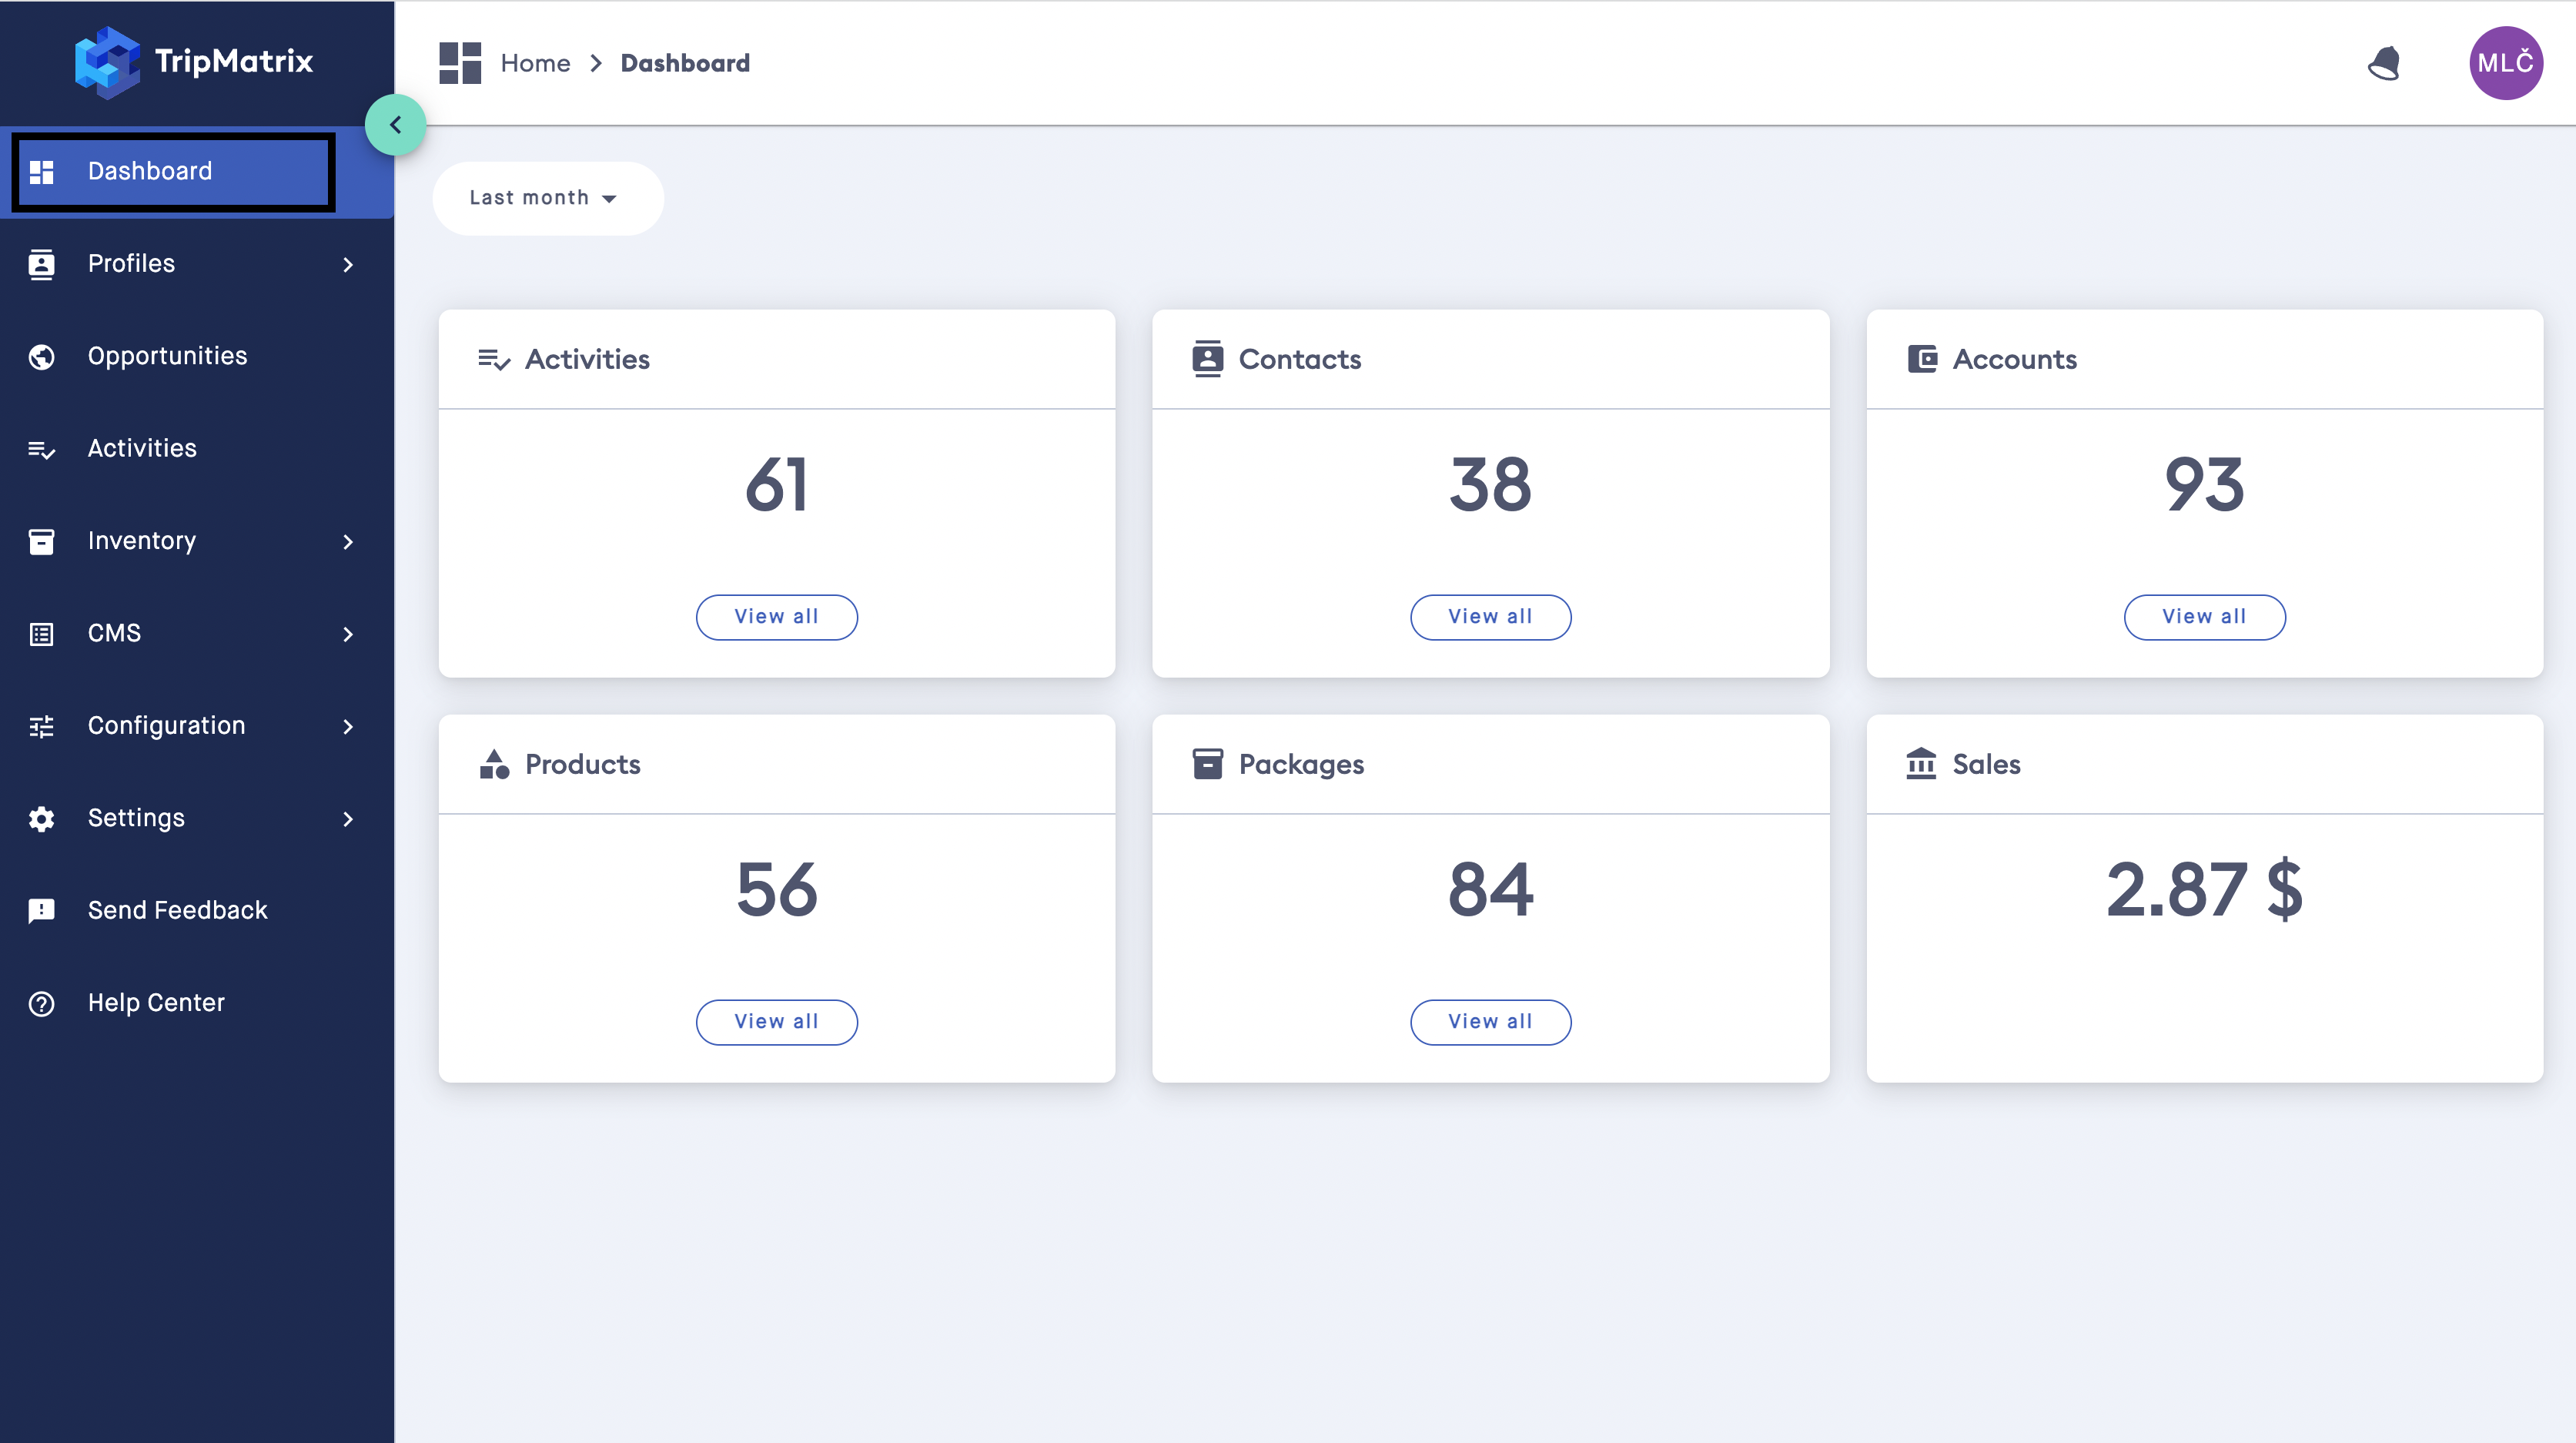The image size is (2576, 1443).
Task: Click the Opportunities icon in sidebar
Action: pos(42,356)
